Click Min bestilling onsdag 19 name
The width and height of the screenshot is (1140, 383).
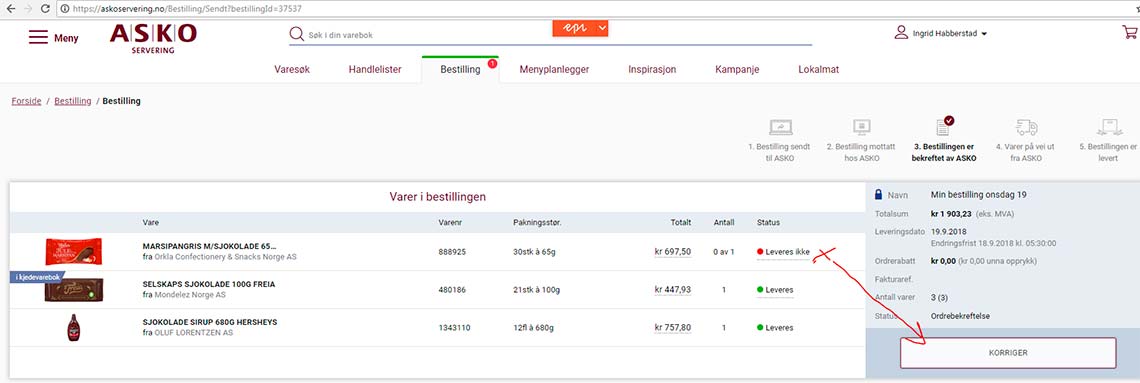[978, 195]
